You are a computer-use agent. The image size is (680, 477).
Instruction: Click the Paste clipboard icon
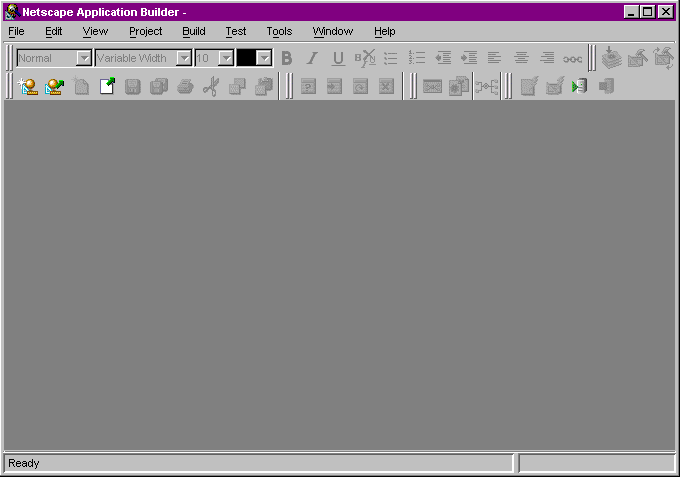[264, 86]
